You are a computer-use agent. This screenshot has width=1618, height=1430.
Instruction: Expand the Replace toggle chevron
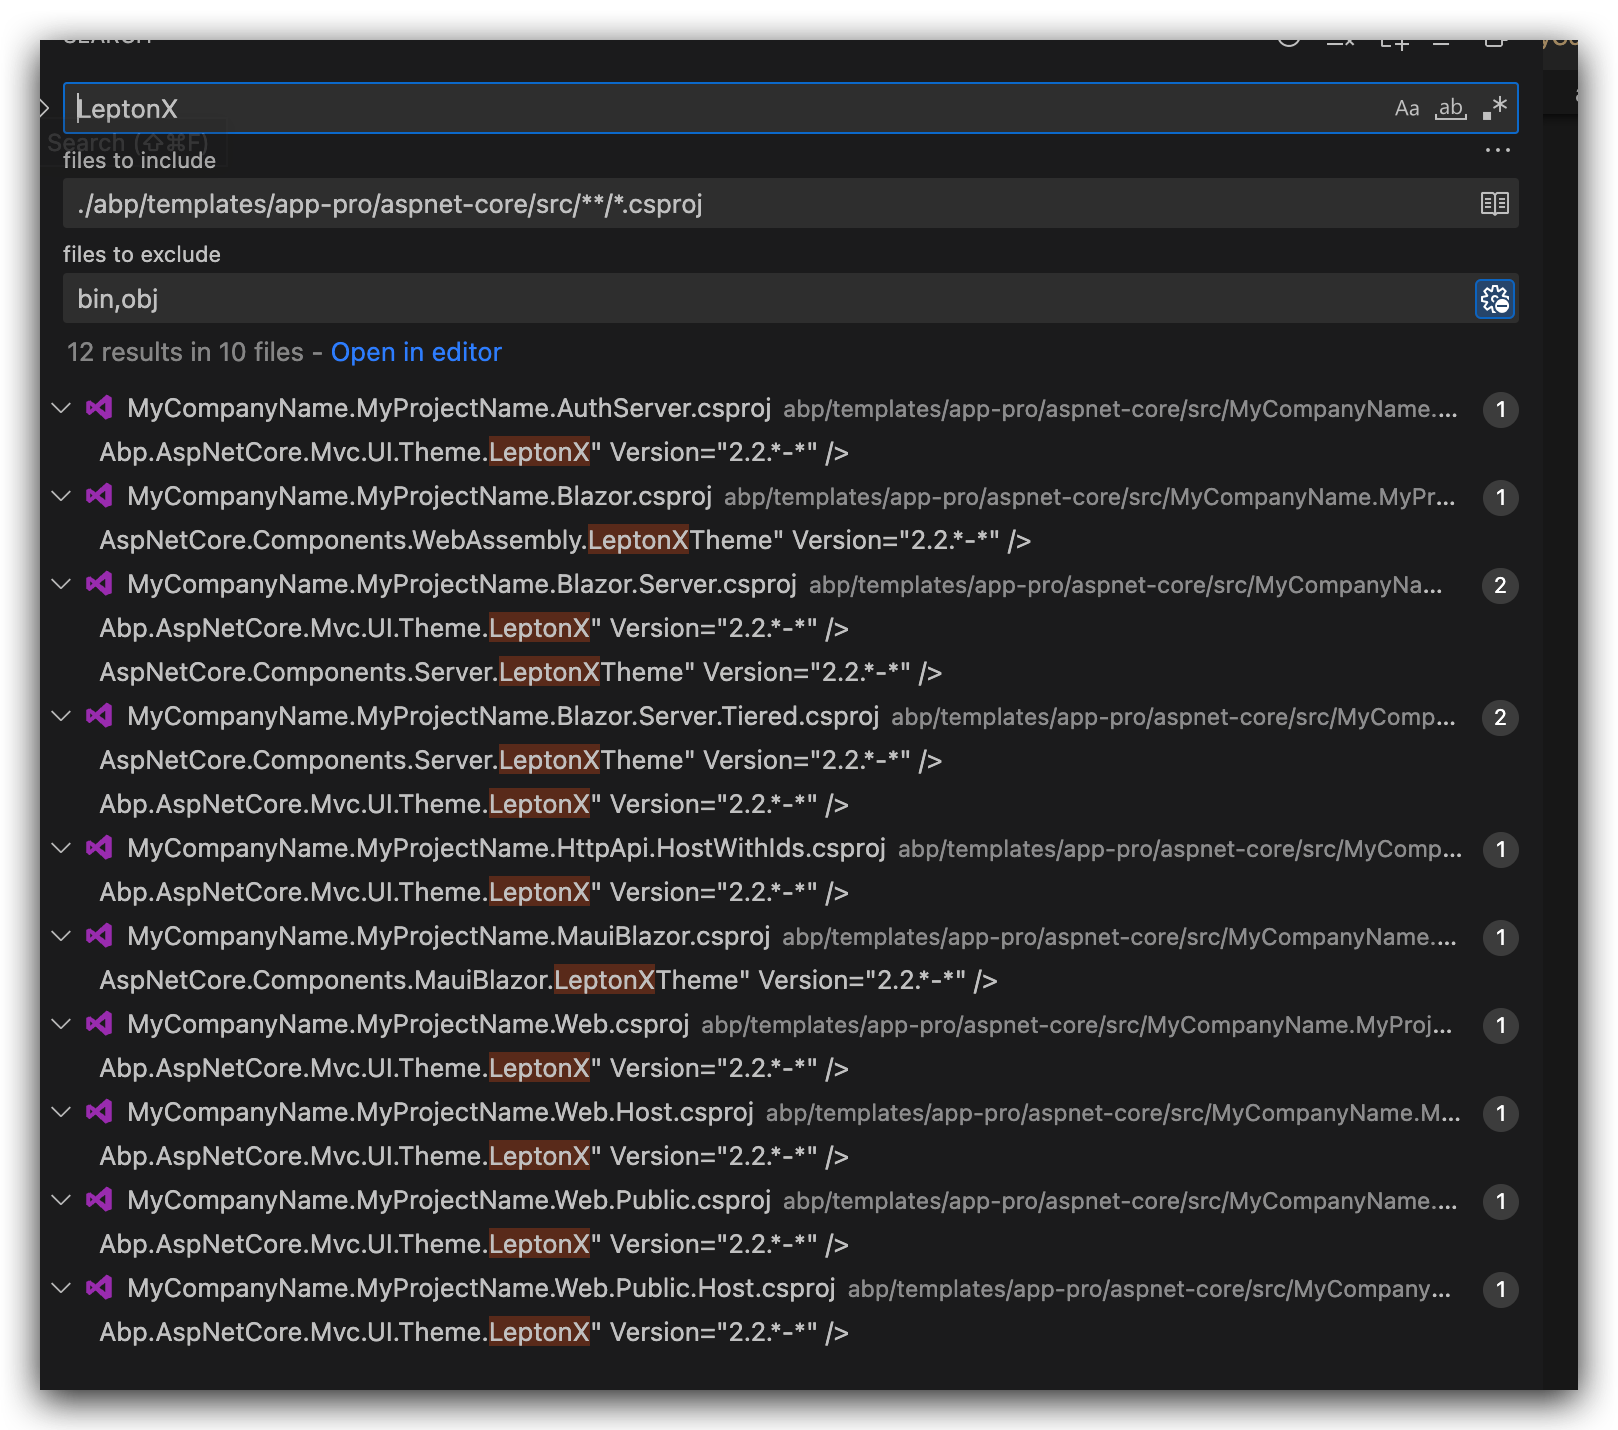(44, 108)
